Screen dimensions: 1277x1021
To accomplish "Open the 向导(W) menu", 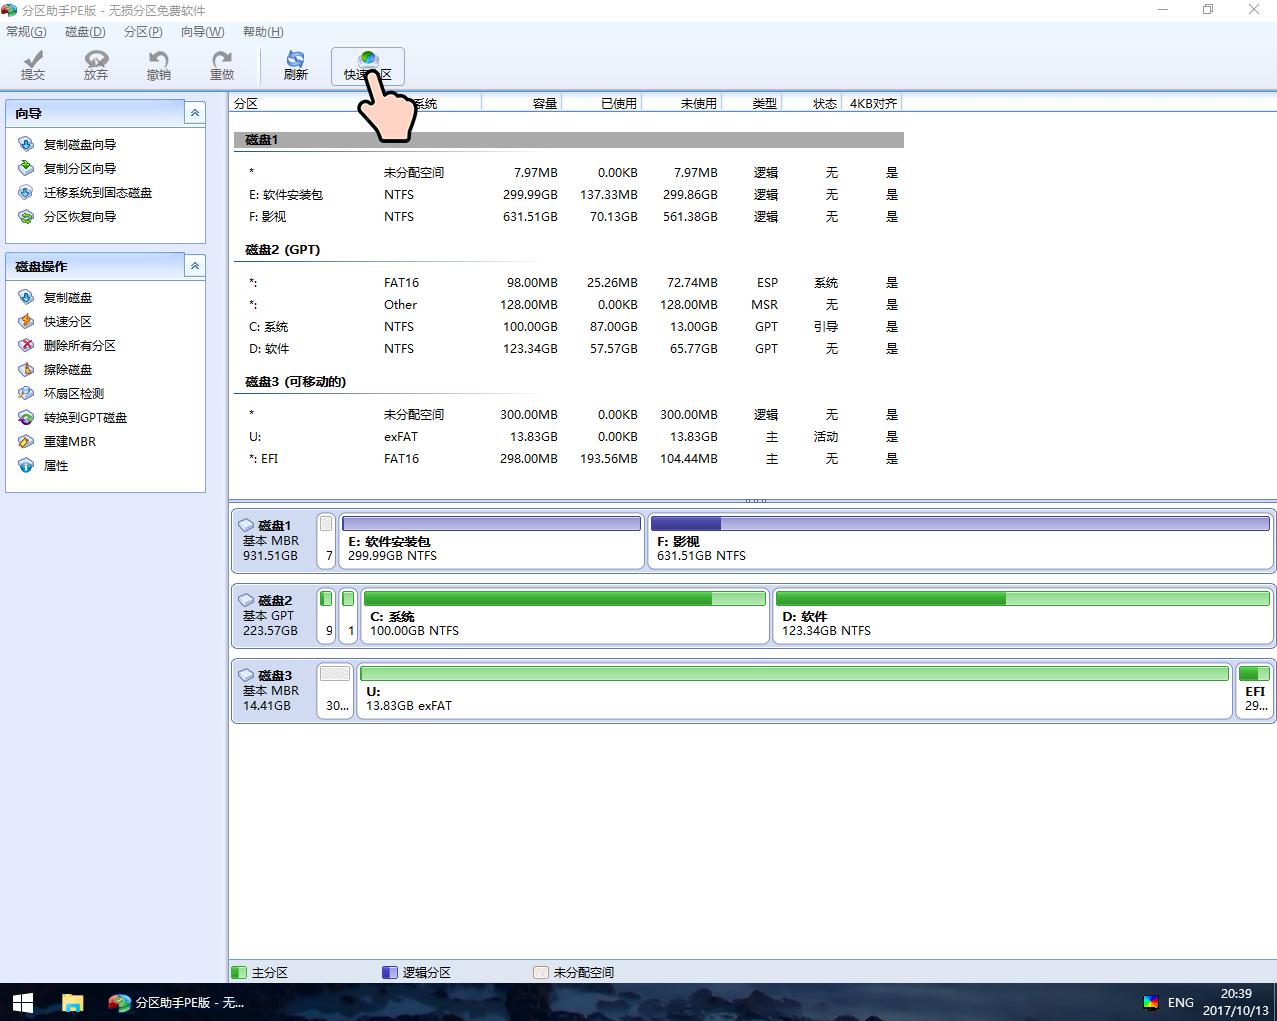I will [x=203, y=32].
